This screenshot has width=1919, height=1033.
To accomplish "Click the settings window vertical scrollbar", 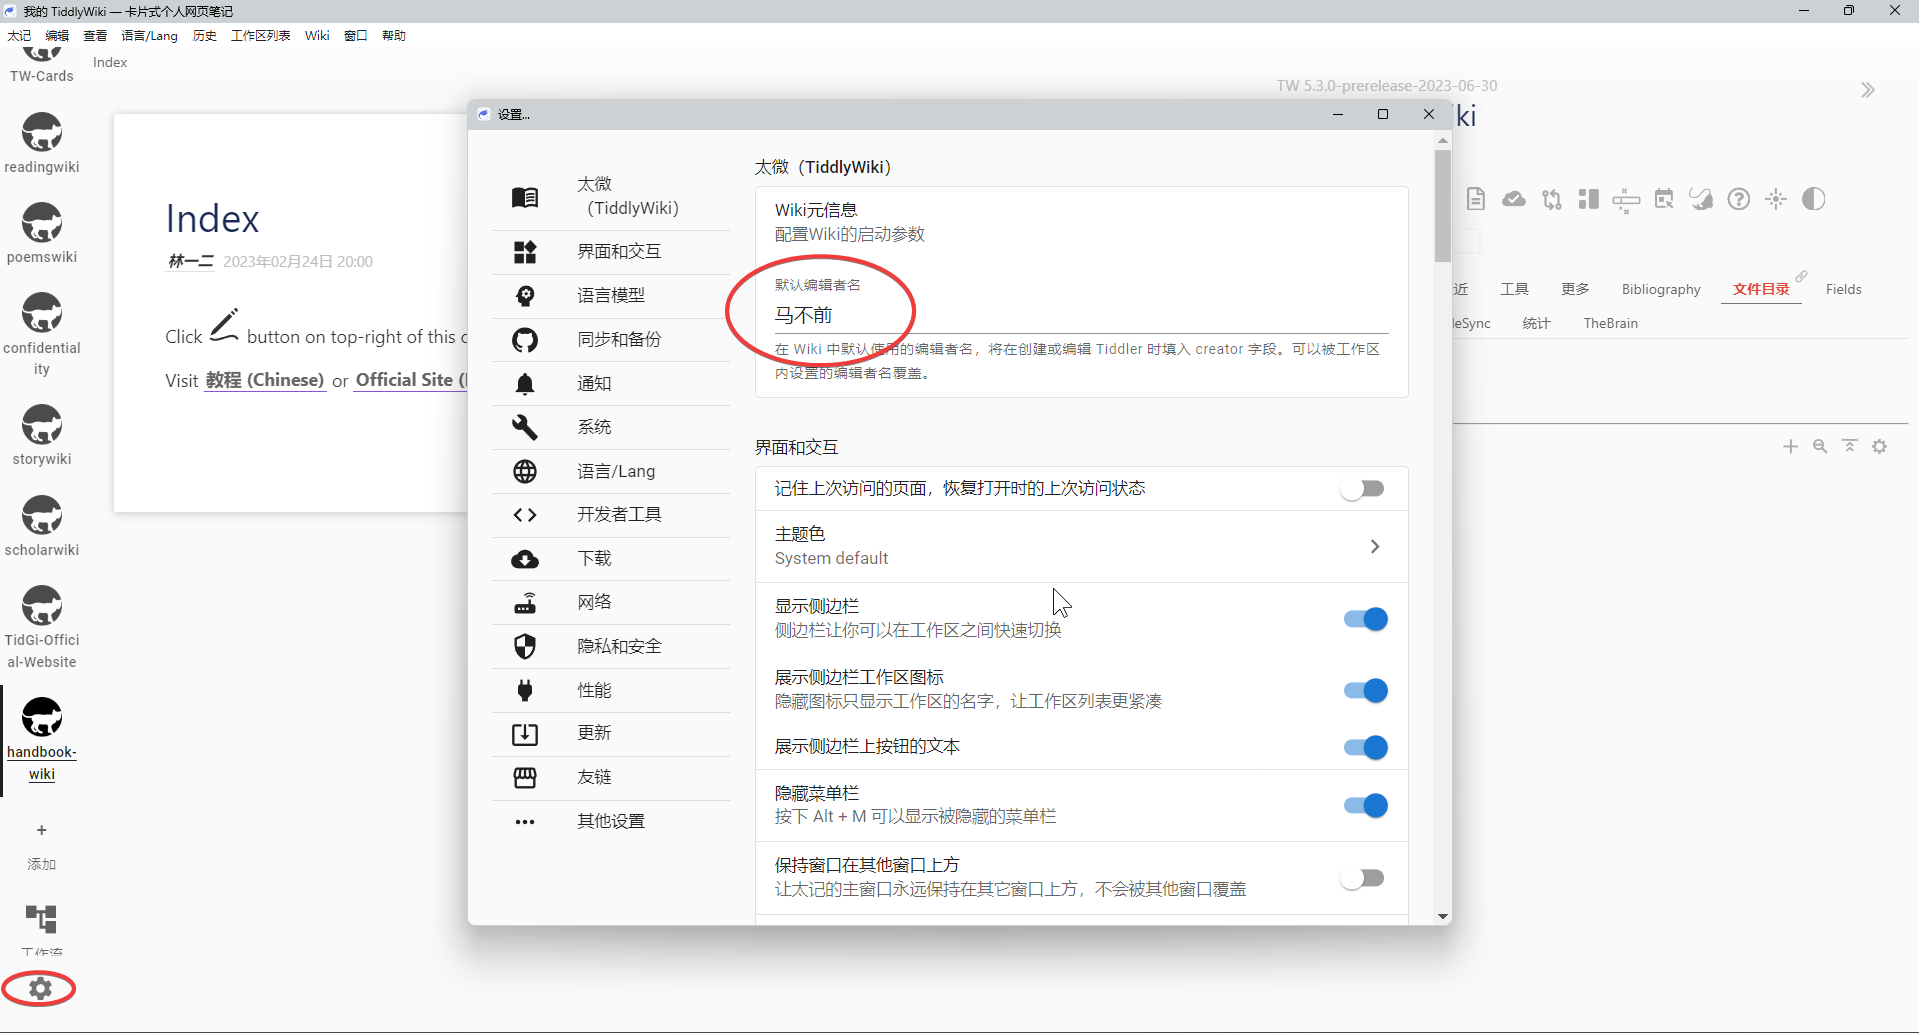I will click(1442, 206).
